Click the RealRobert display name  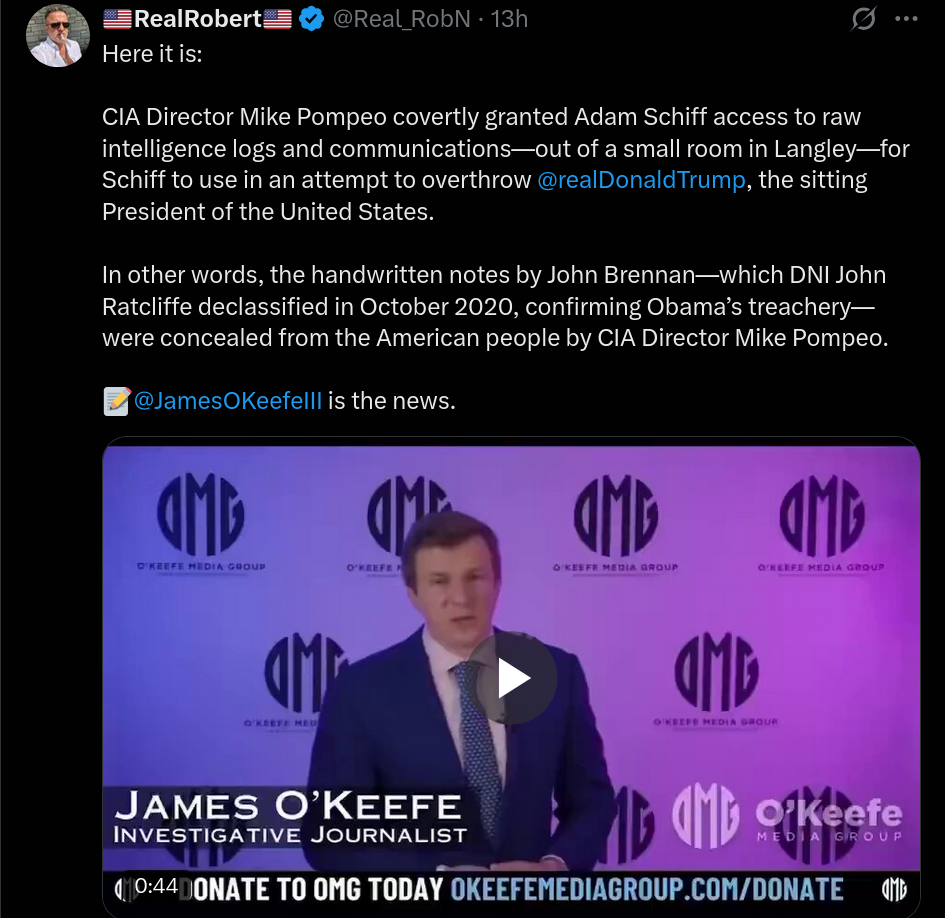(x=197, y=19)
